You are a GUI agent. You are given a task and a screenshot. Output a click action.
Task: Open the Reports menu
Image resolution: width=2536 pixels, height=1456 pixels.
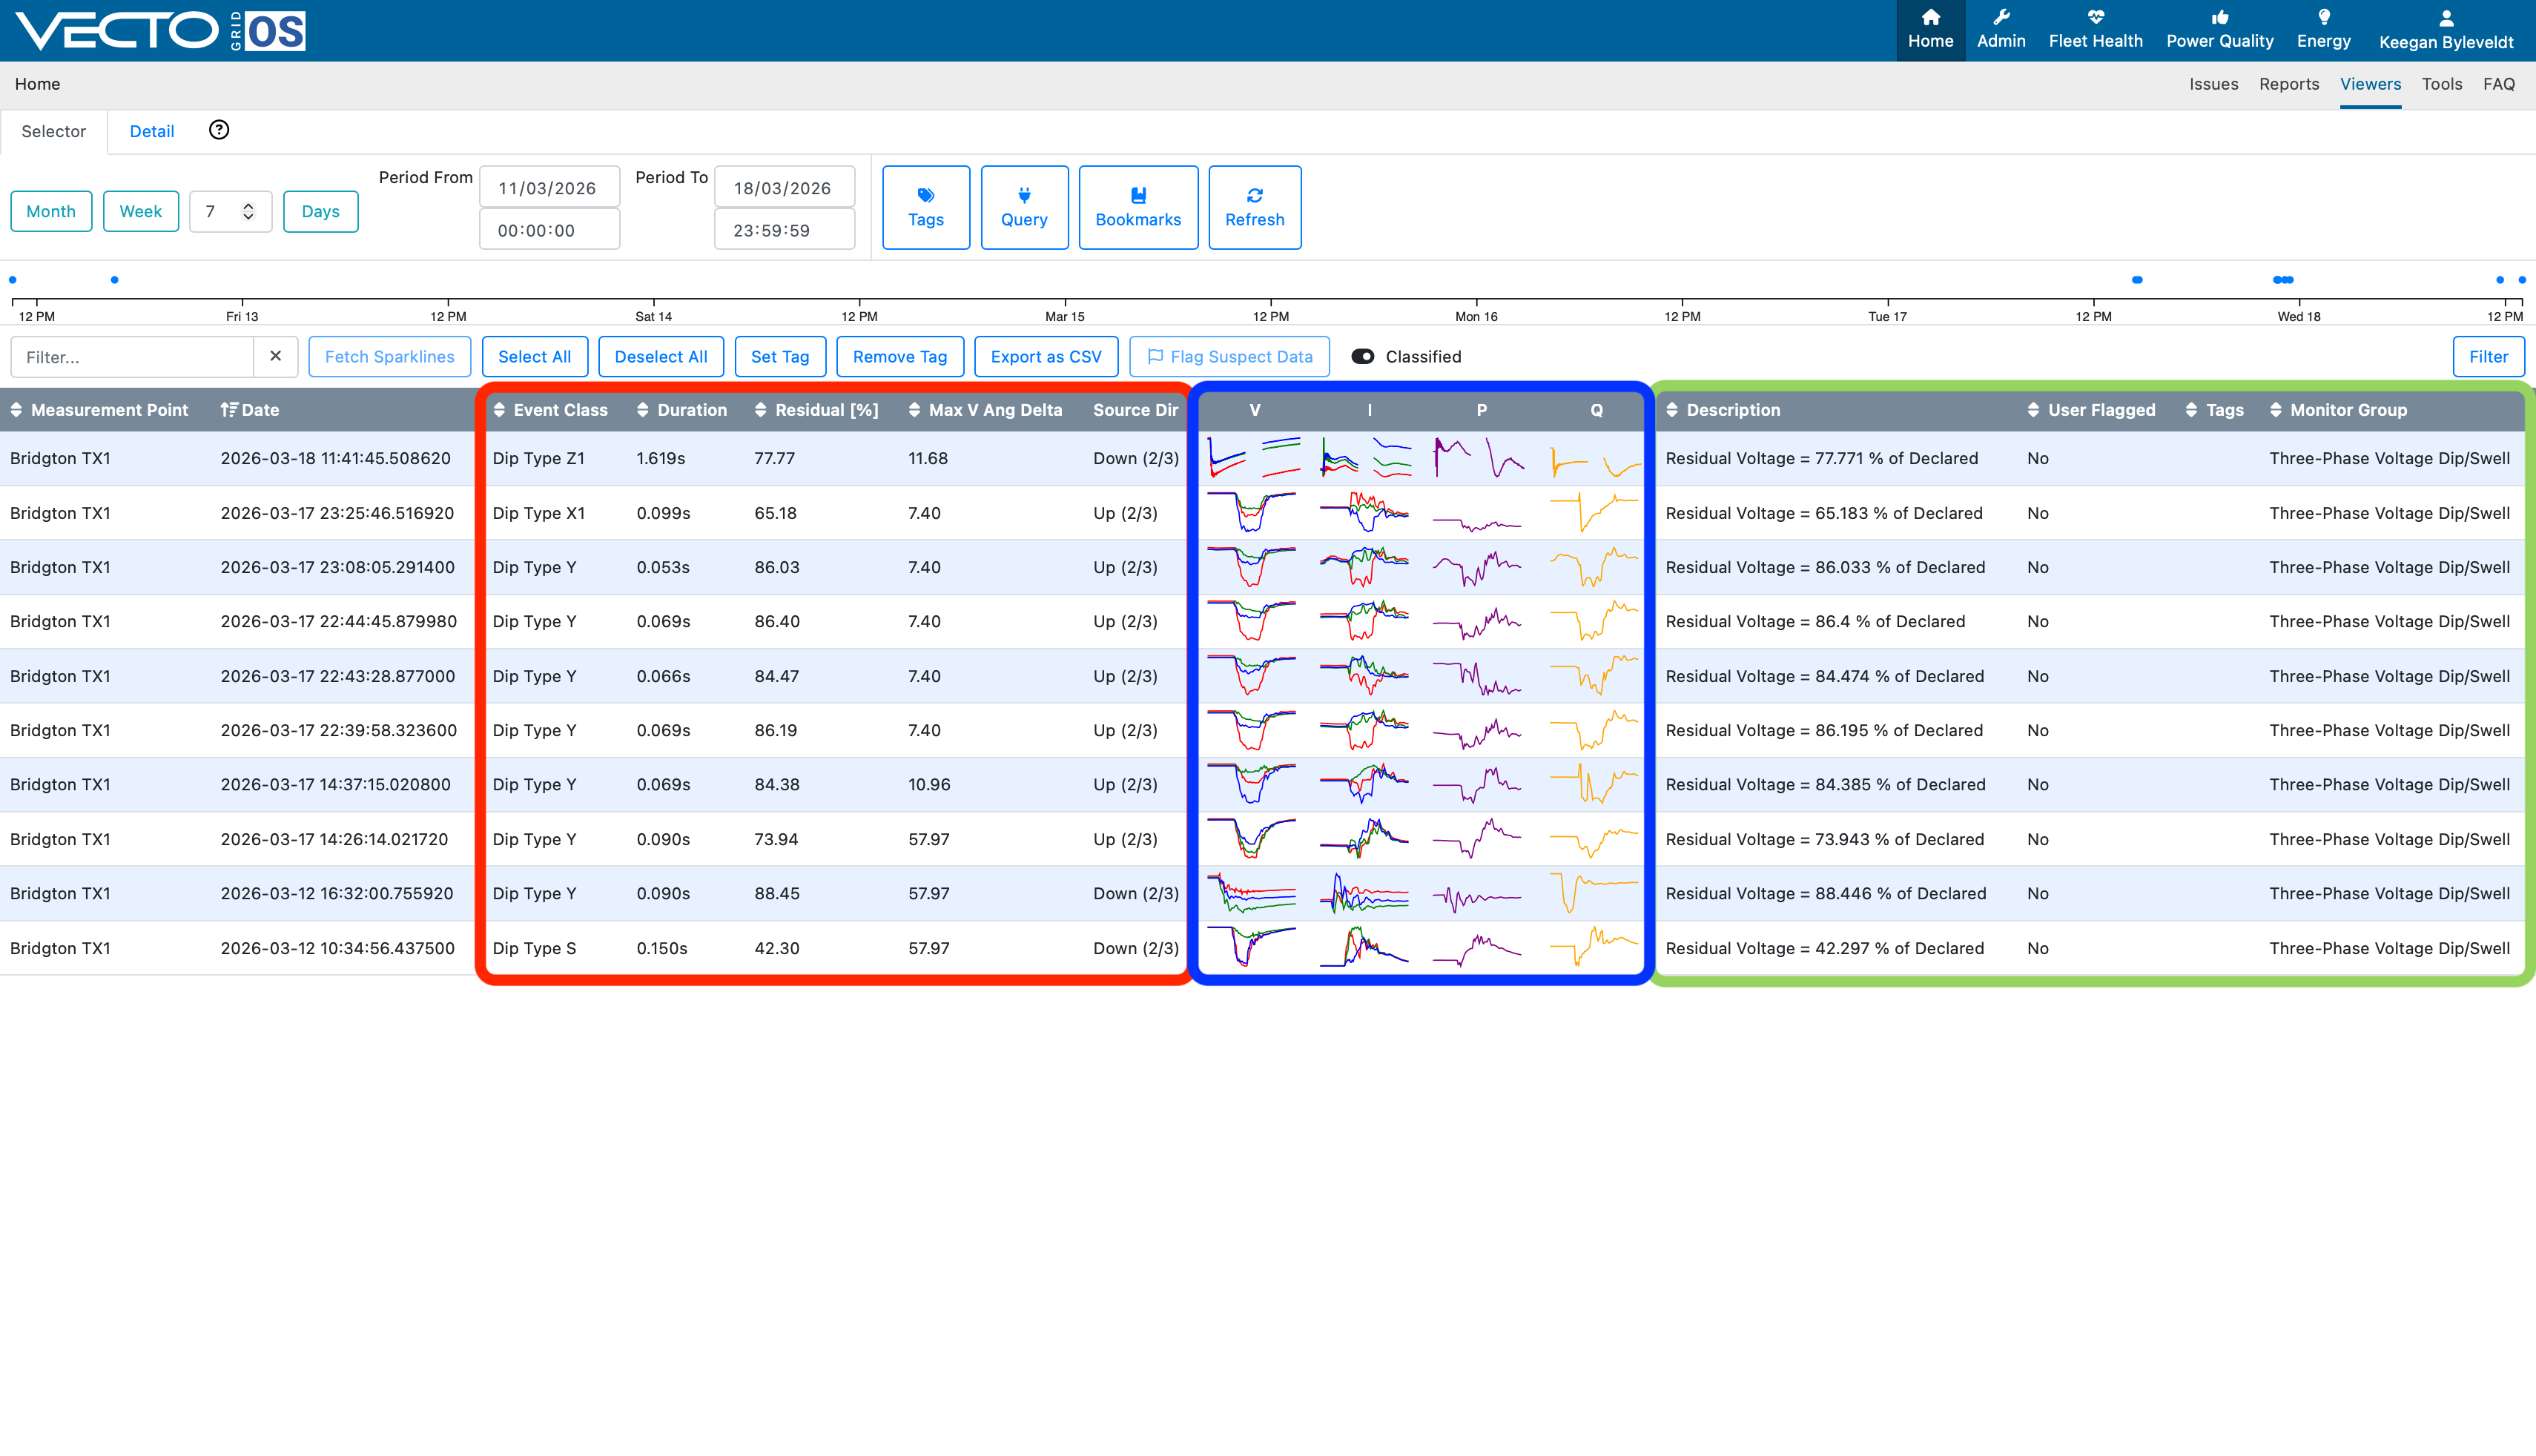click(x=2288, y=84)
